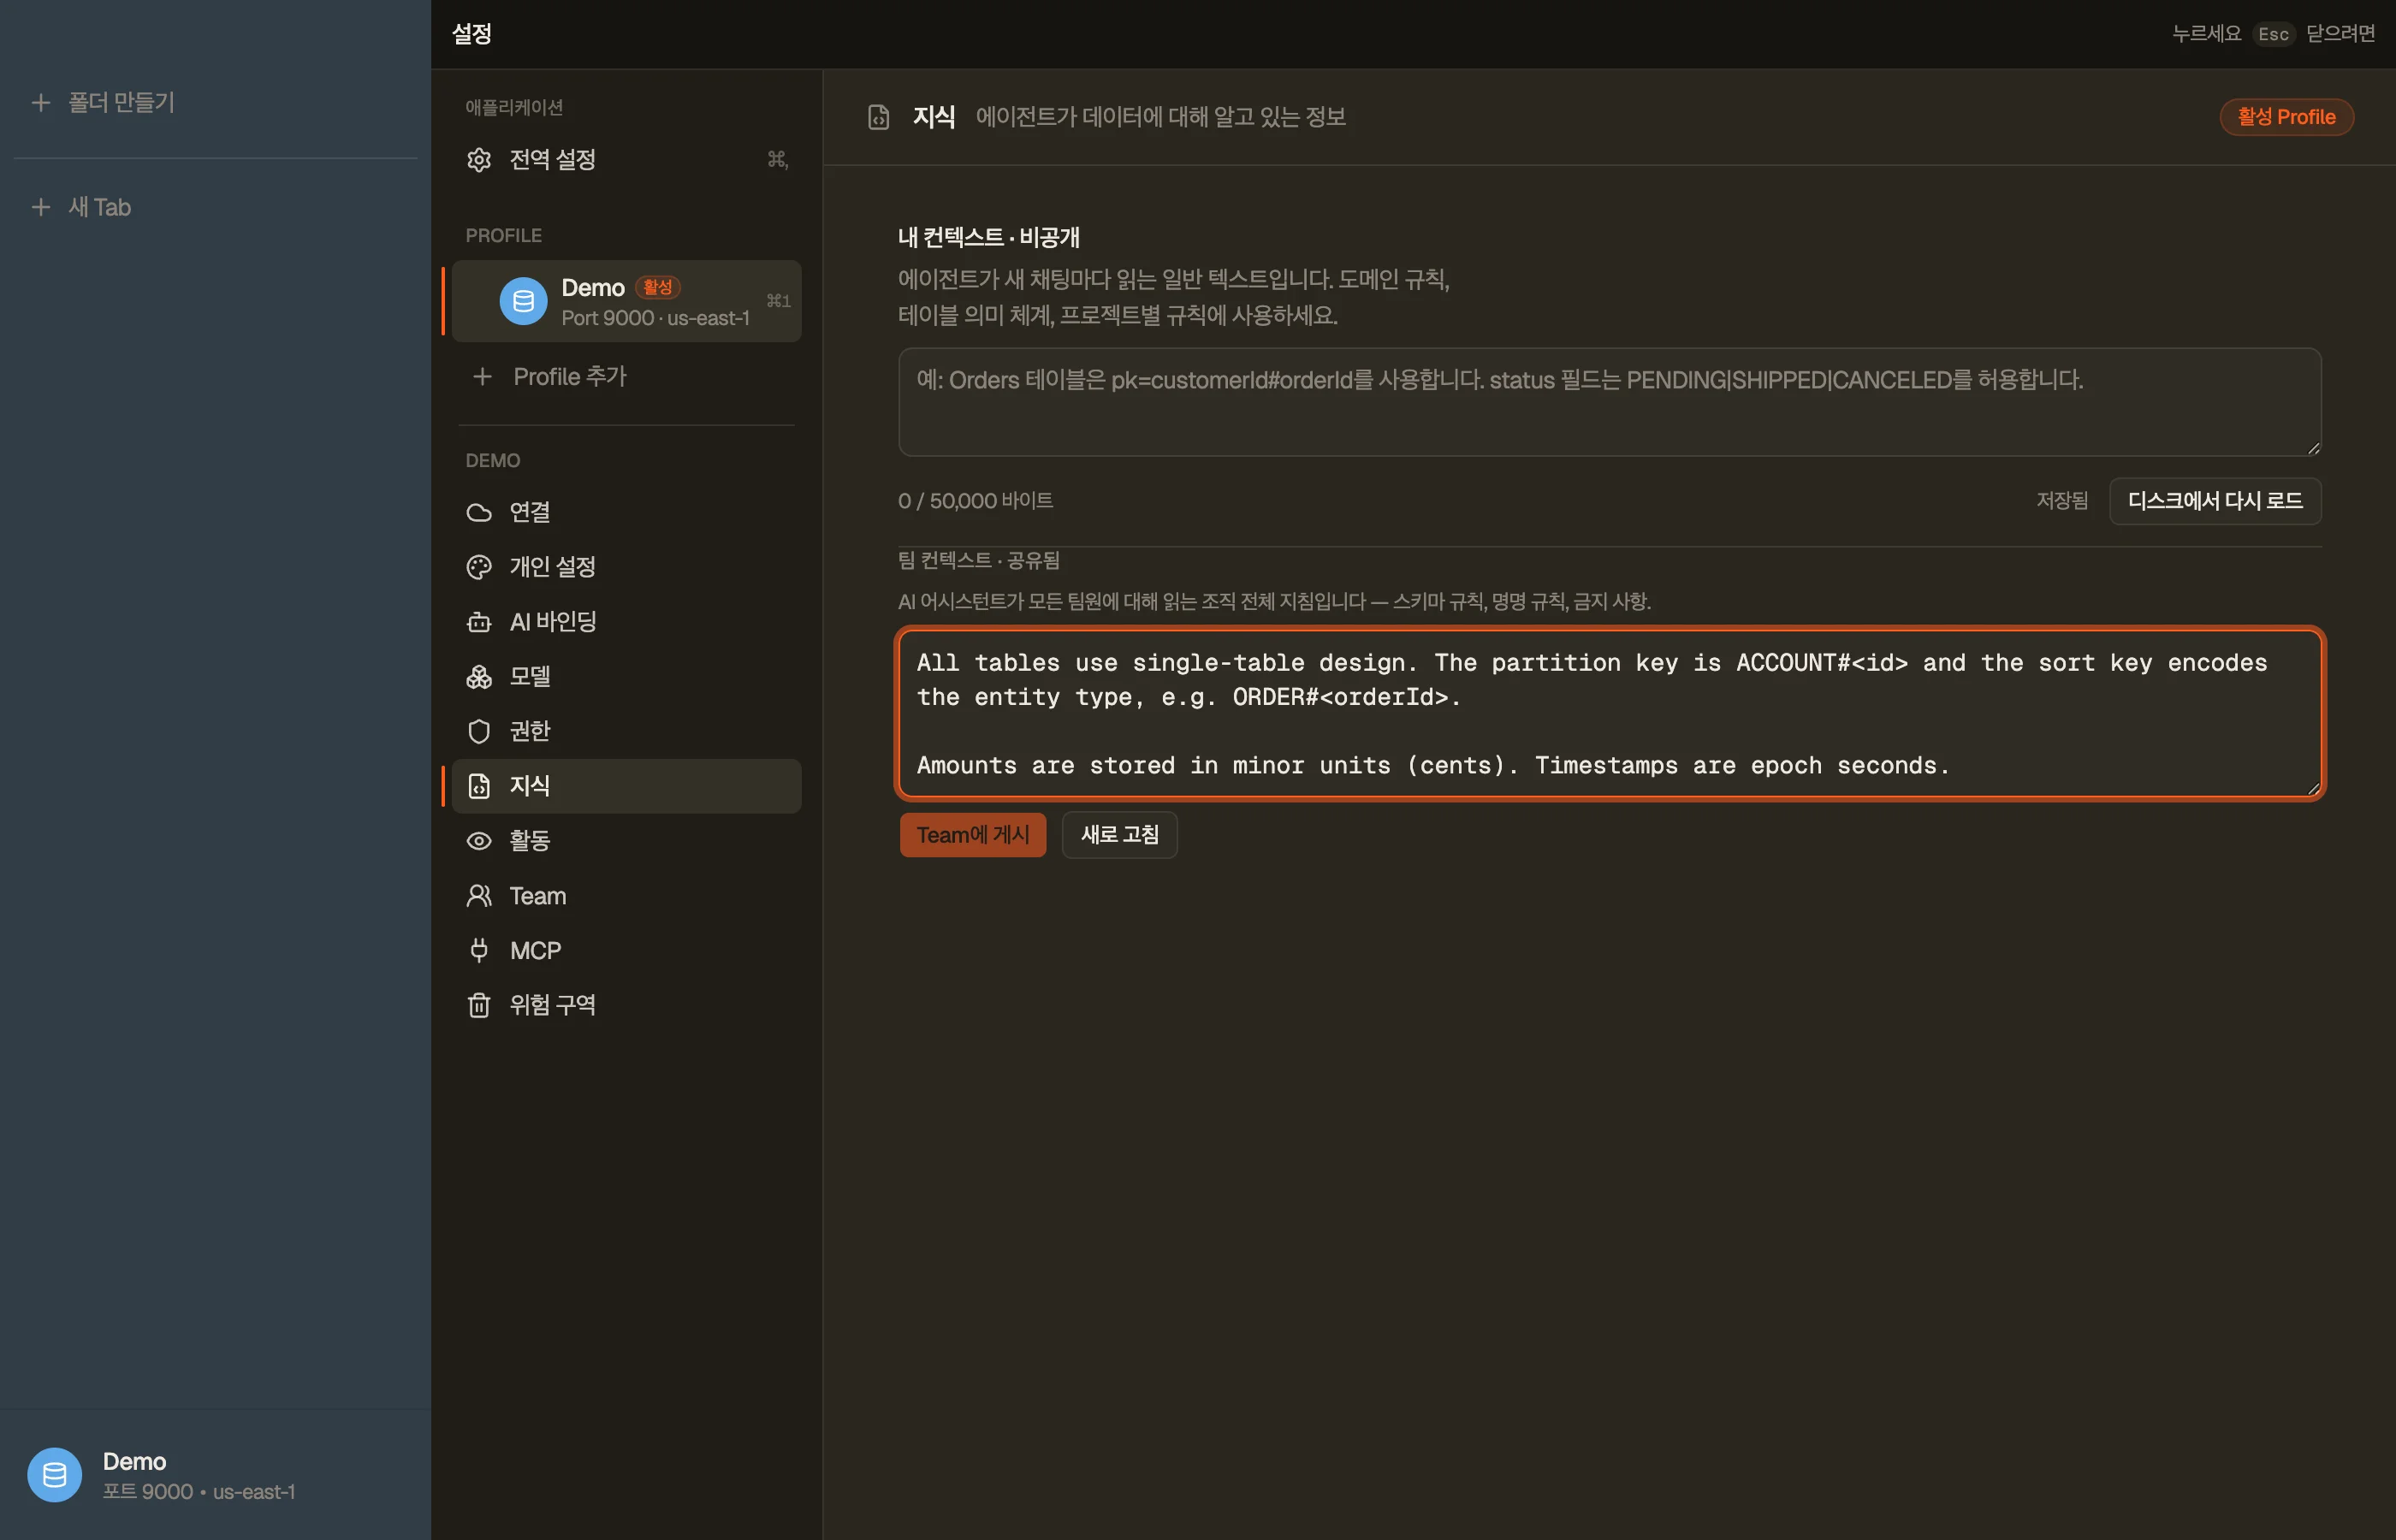Image resolution: width=2396 pixels, height=1540 pixels.
Task: Click the 설정 title in top bar
Action: coord(472,34)
